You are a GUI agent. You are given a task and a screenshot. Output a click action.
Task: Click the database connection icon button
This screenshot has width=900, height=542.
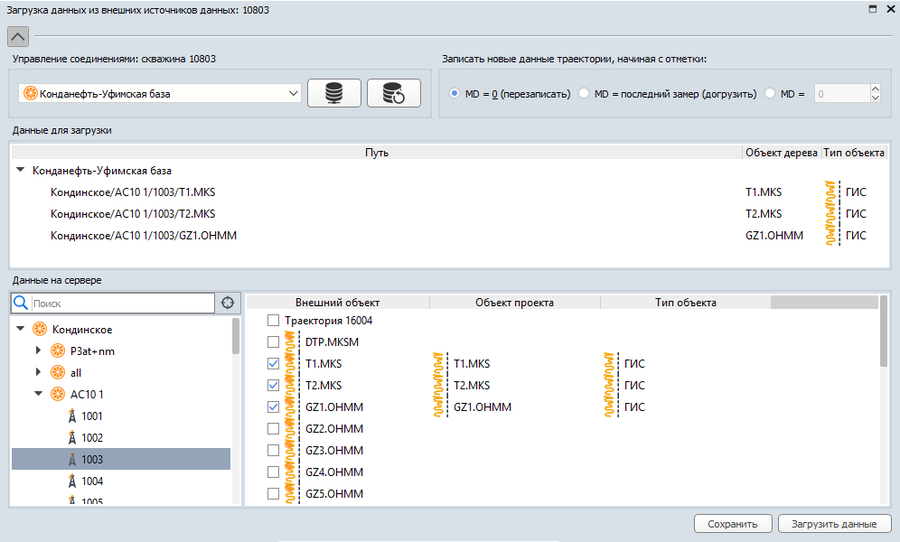(334, 93)
